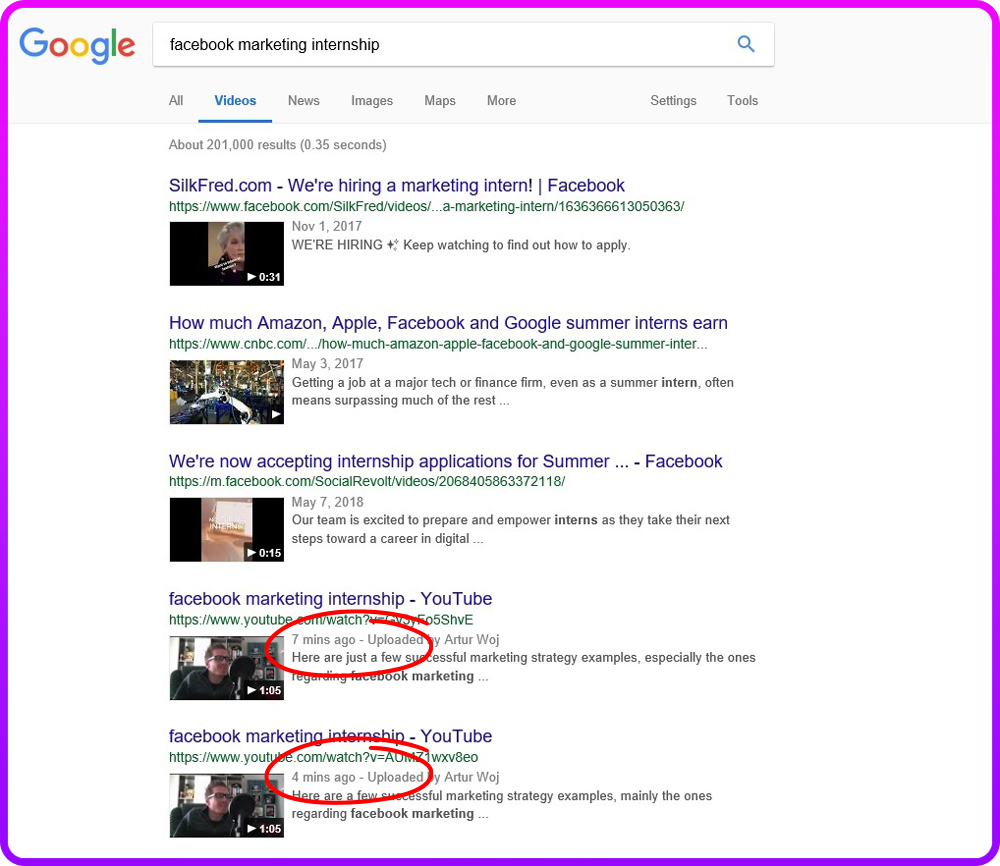This screenshot has height=866, width=1000.
Task: Open We're now accepting internship applications result
Action: pyautogui.click(x=446, y=461)
